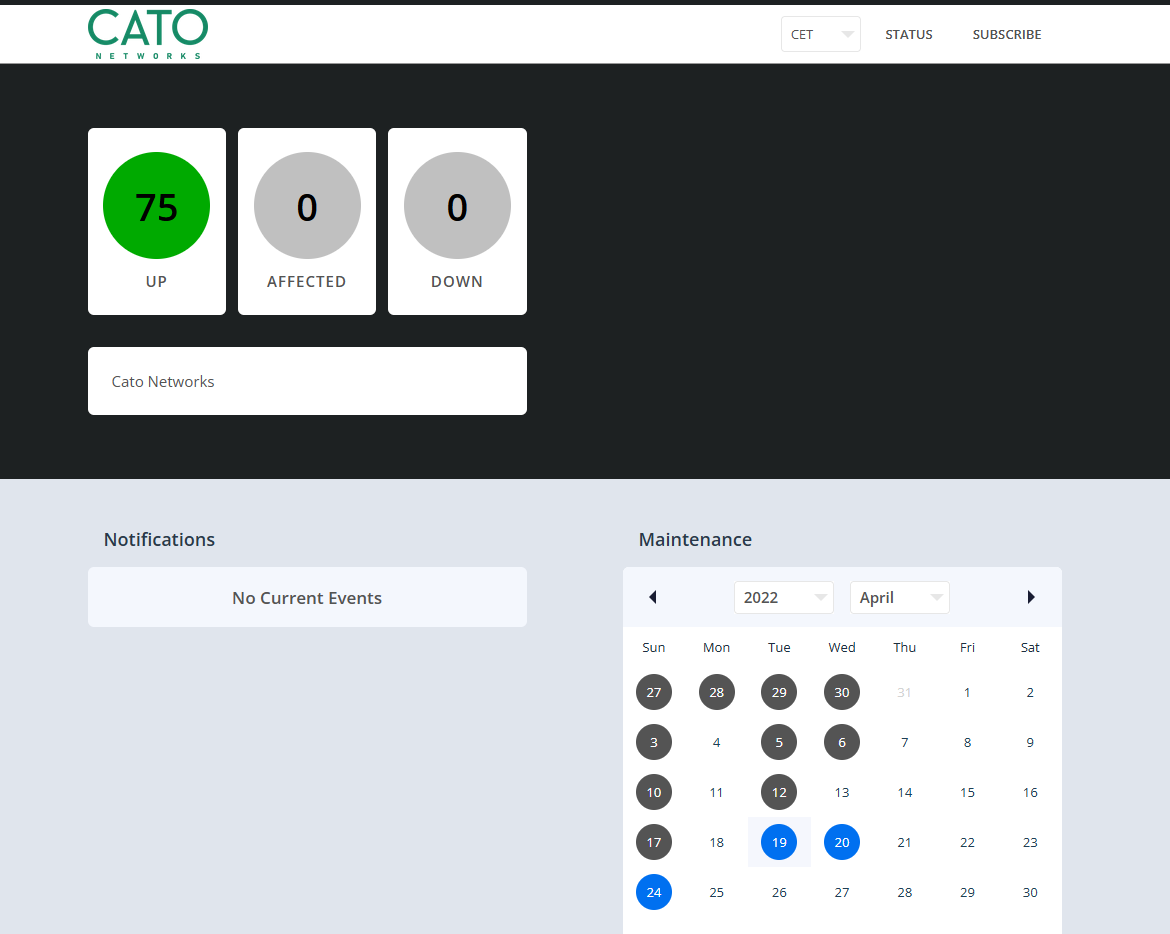Open the SUBSCRIBE section
This screenshot has height=934, width=1170.
pyautogui.click(x=1007, y=34)
